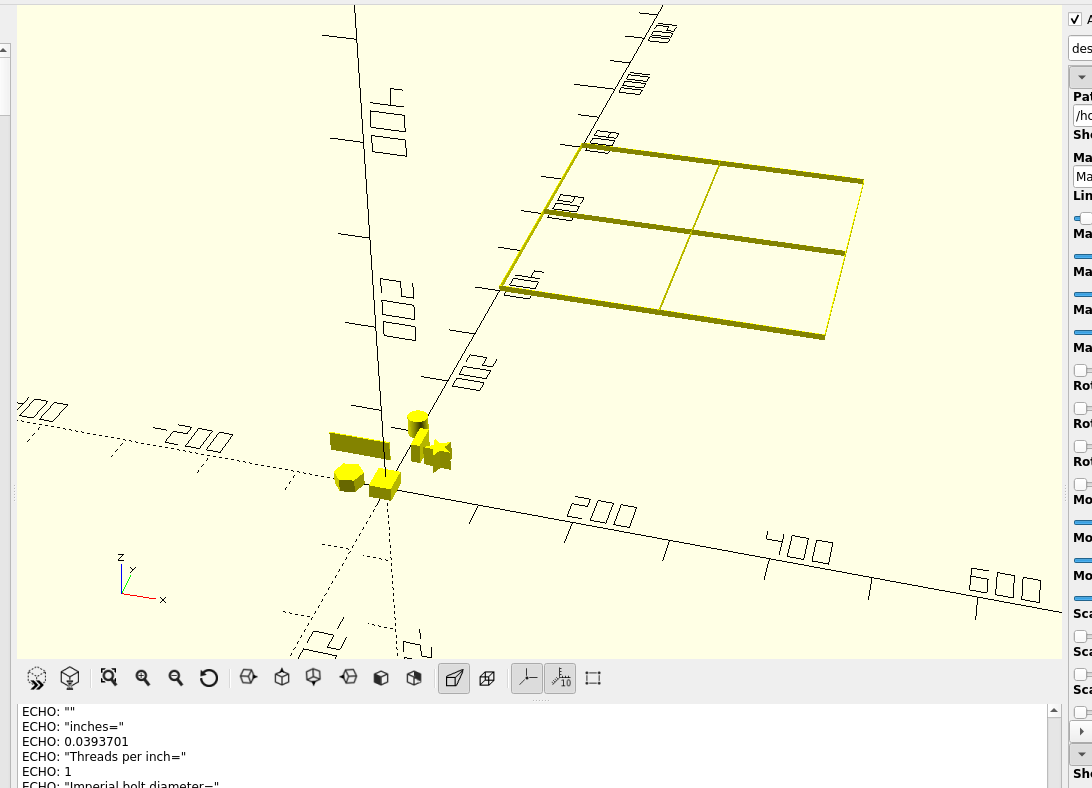Screen dimensions: 1092x788
Task: Toggle the Show Axes button
Action: (x=527, y=678)
